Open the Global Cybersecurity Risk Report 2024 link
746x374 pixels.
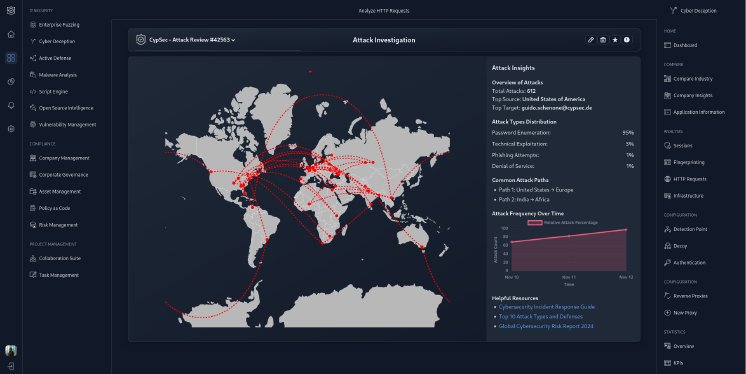pyautogui.click(x=546, y=326)
